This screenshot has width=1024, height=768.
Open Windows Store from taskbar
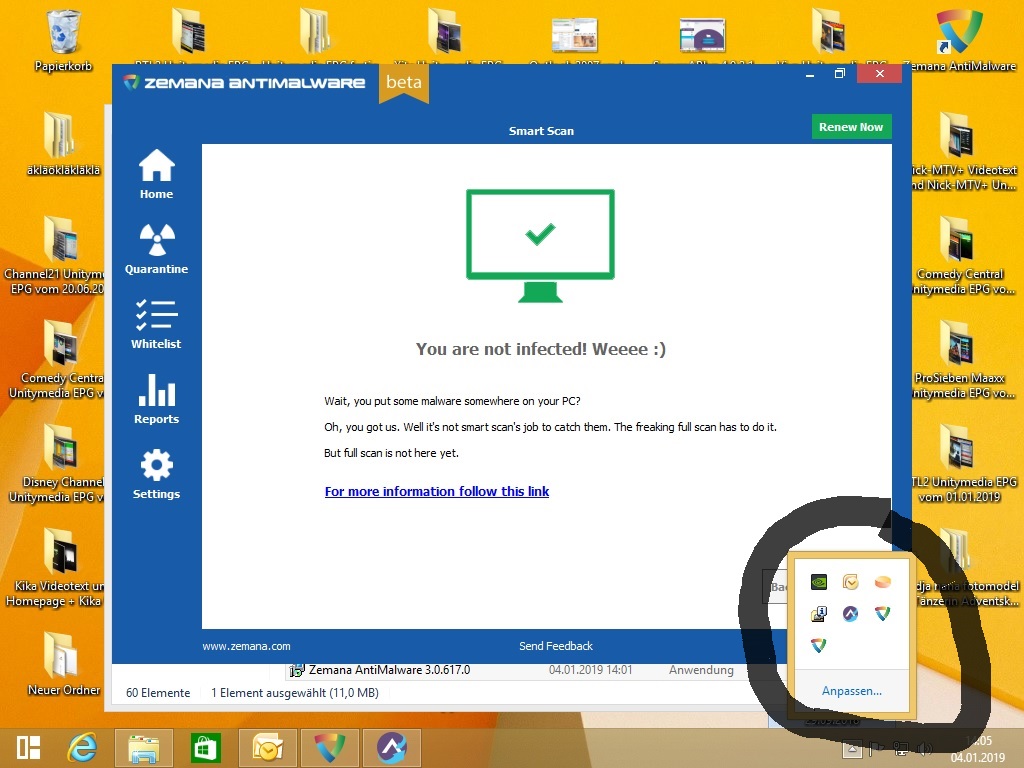(x=205, y=748)
